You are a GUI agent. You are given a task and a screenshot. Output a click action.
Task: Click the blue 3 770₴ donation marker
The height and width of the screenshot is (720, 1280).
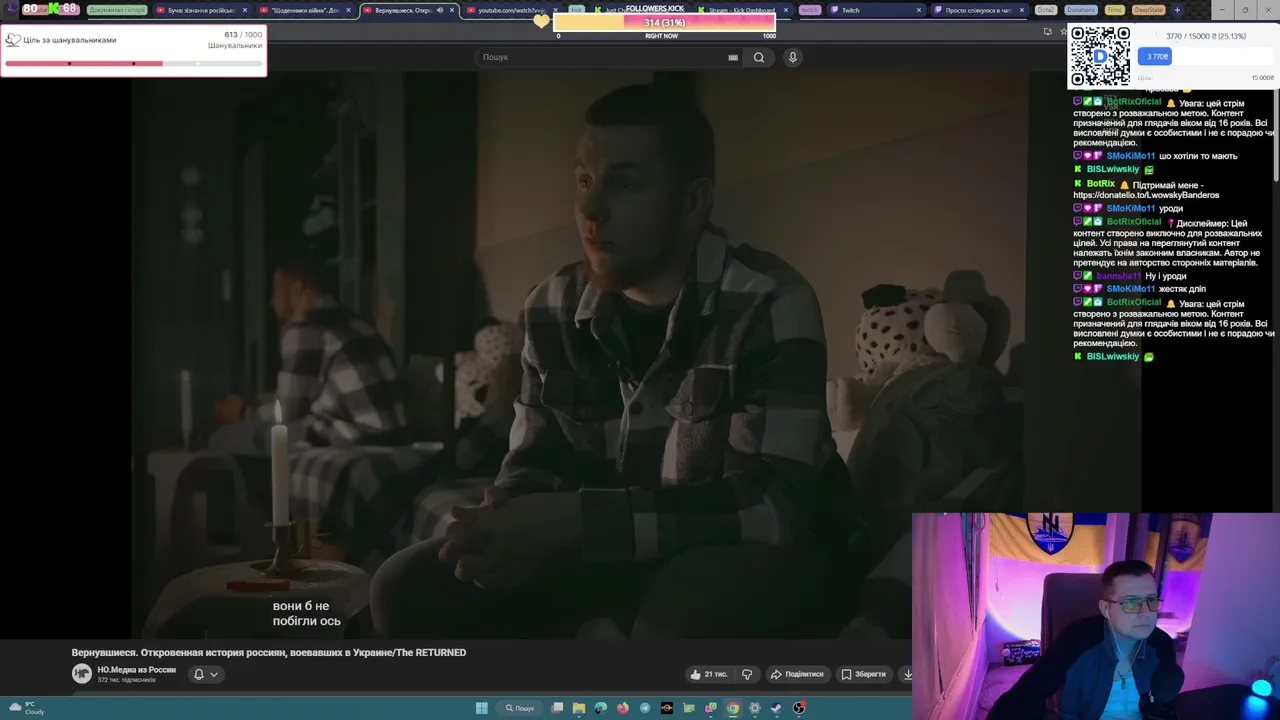pos(1154,56)
